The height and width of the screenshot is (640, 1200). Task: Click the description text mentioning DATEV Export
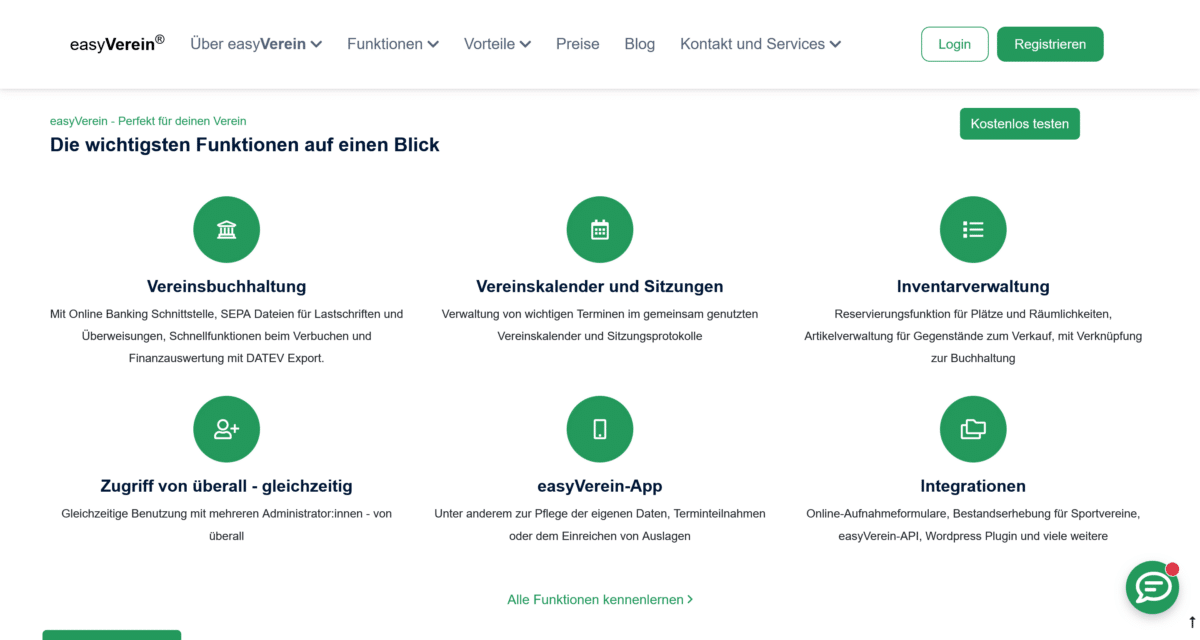(226, 336)
